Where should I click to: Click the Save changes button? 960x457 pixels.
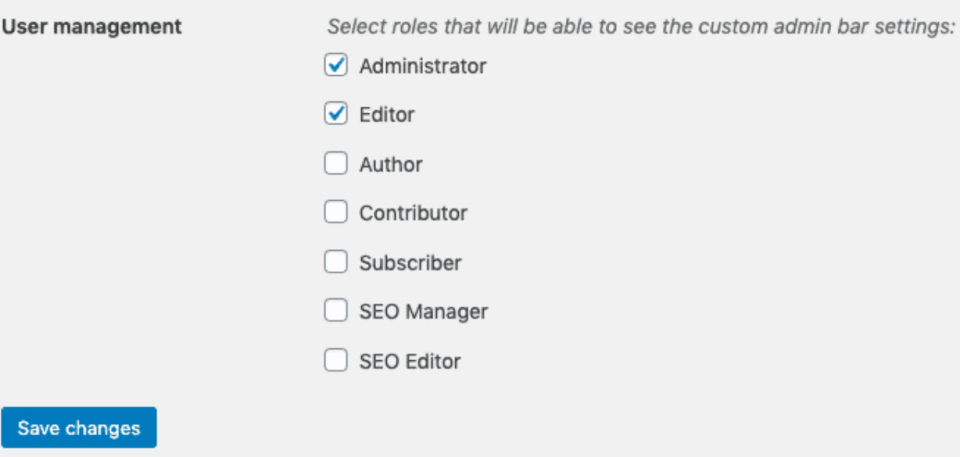tap(79, 428)
